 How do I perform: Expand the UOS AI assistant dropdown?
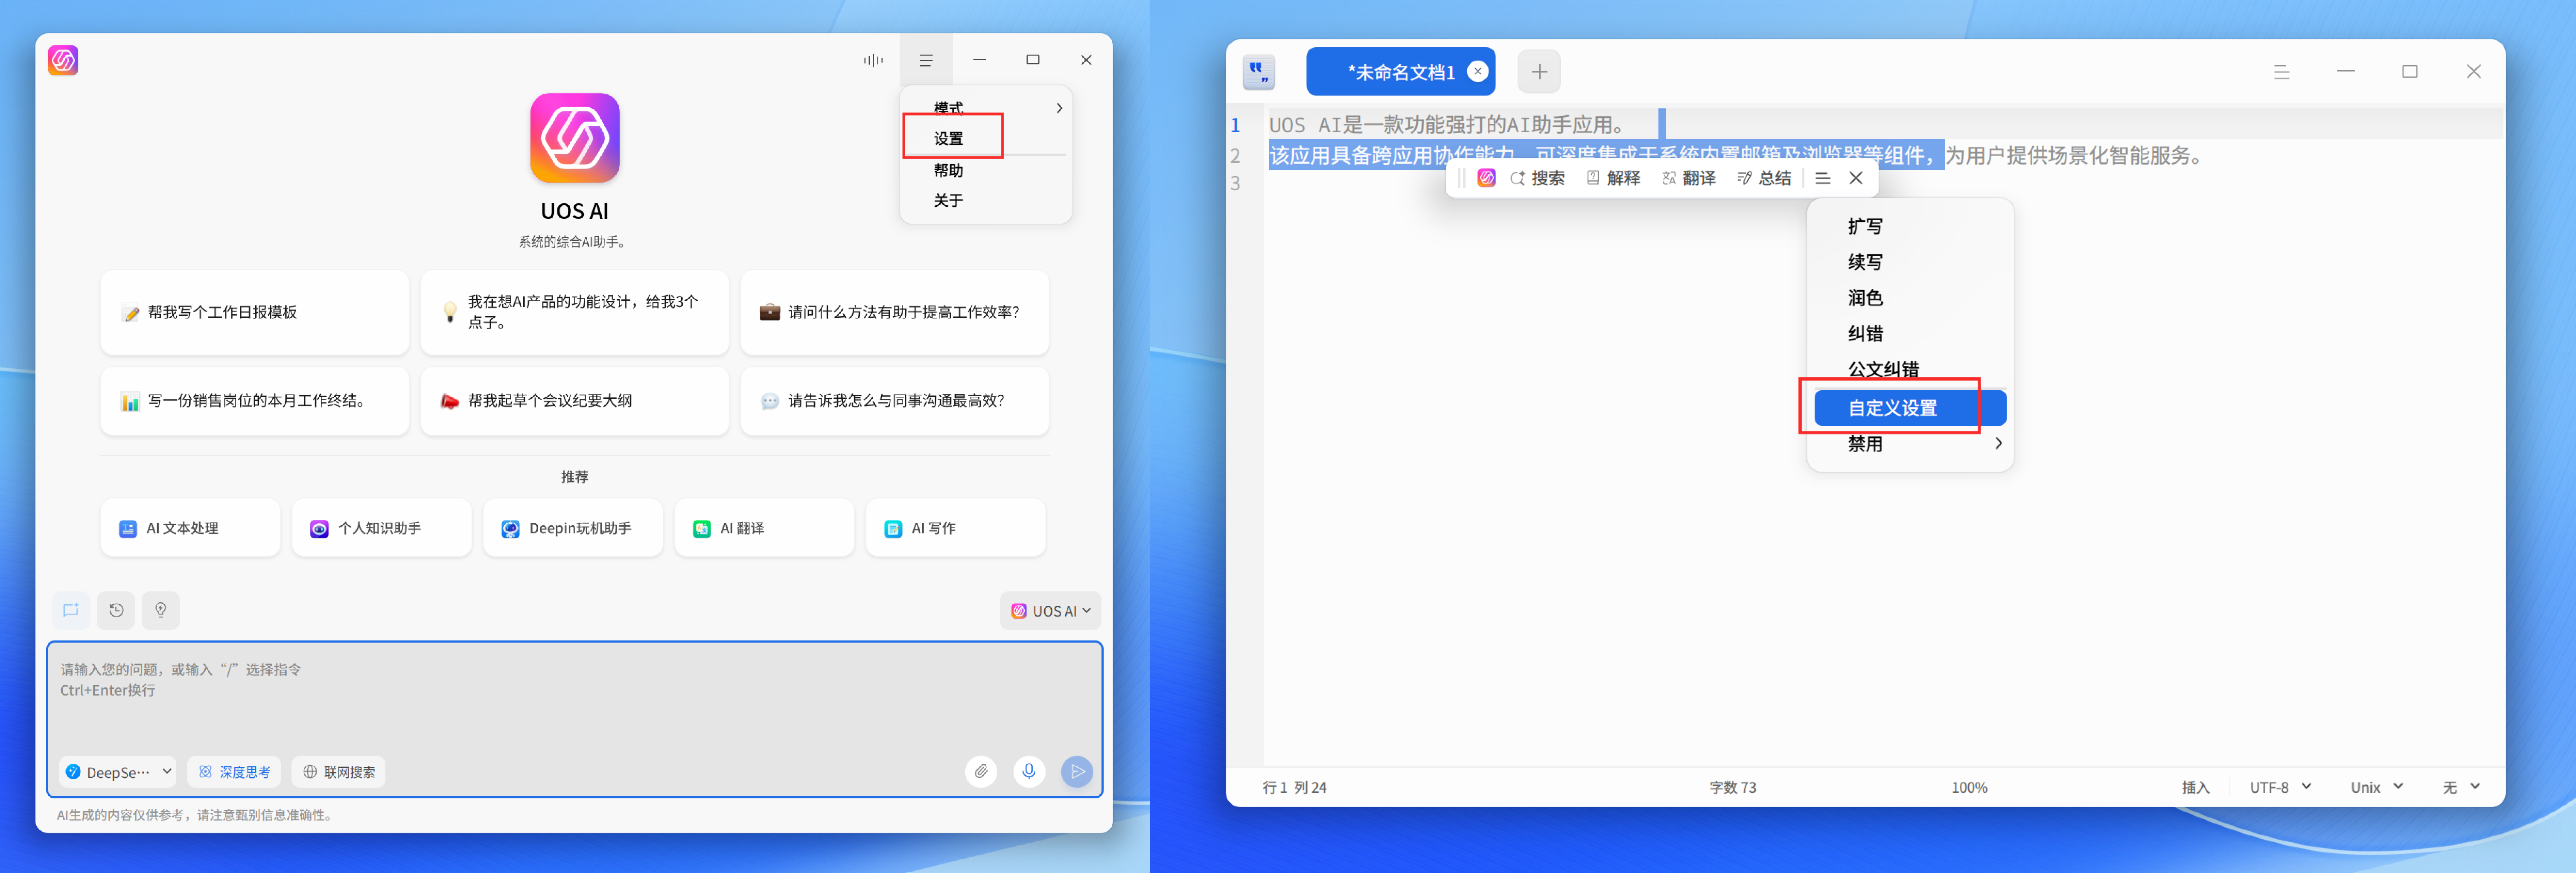[1050, 610]
